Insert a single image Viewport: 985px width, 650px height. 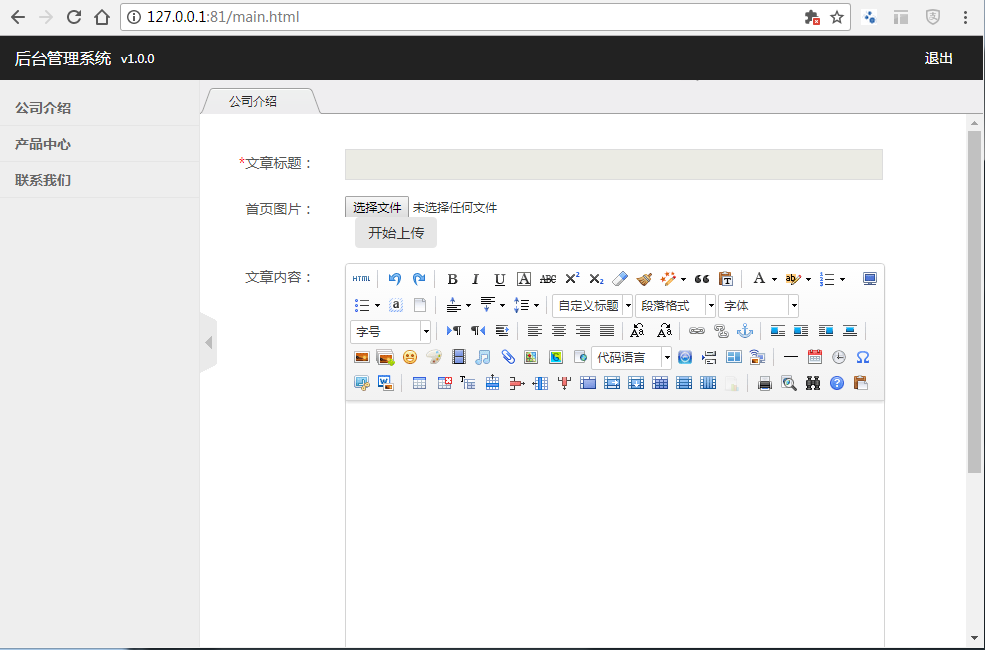pos(362,357)
